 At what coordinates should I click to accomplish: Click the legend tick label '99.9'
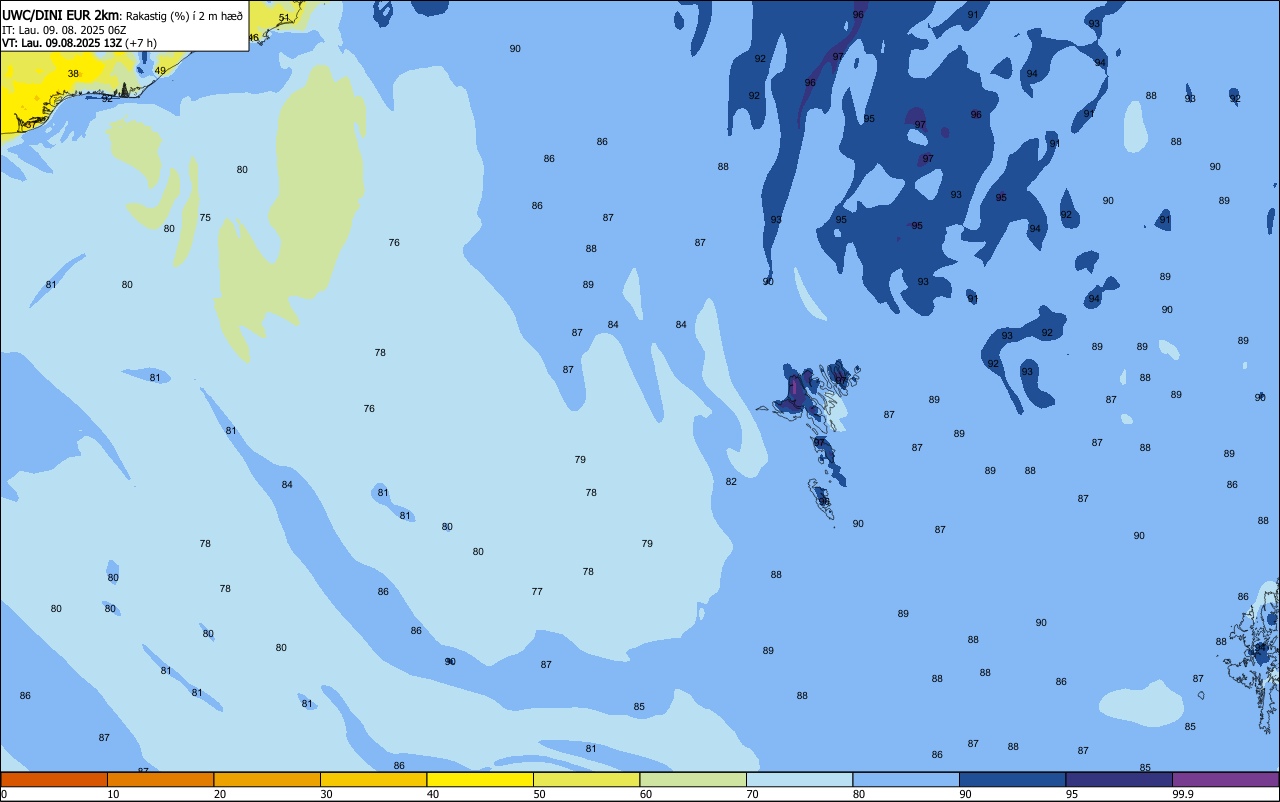[1183, 794]
